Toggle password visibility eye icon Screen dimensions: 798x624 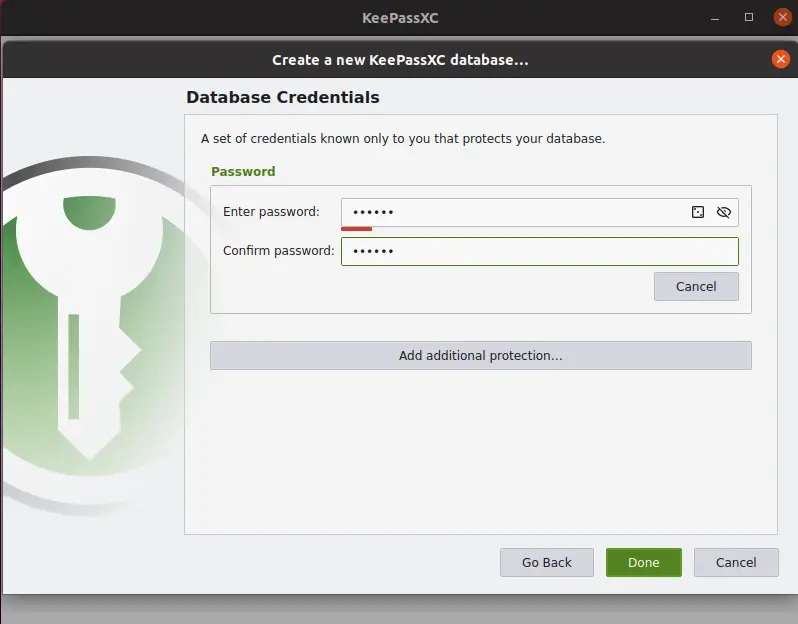724,212
